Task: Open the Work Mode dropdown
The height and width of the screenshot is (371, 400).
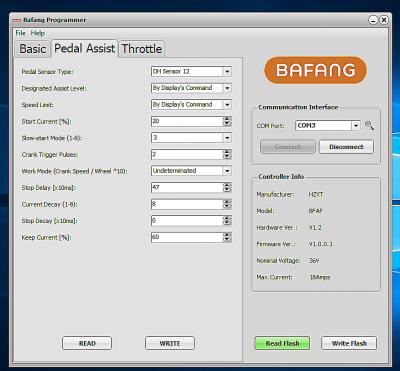Action: tap(227, 171)
